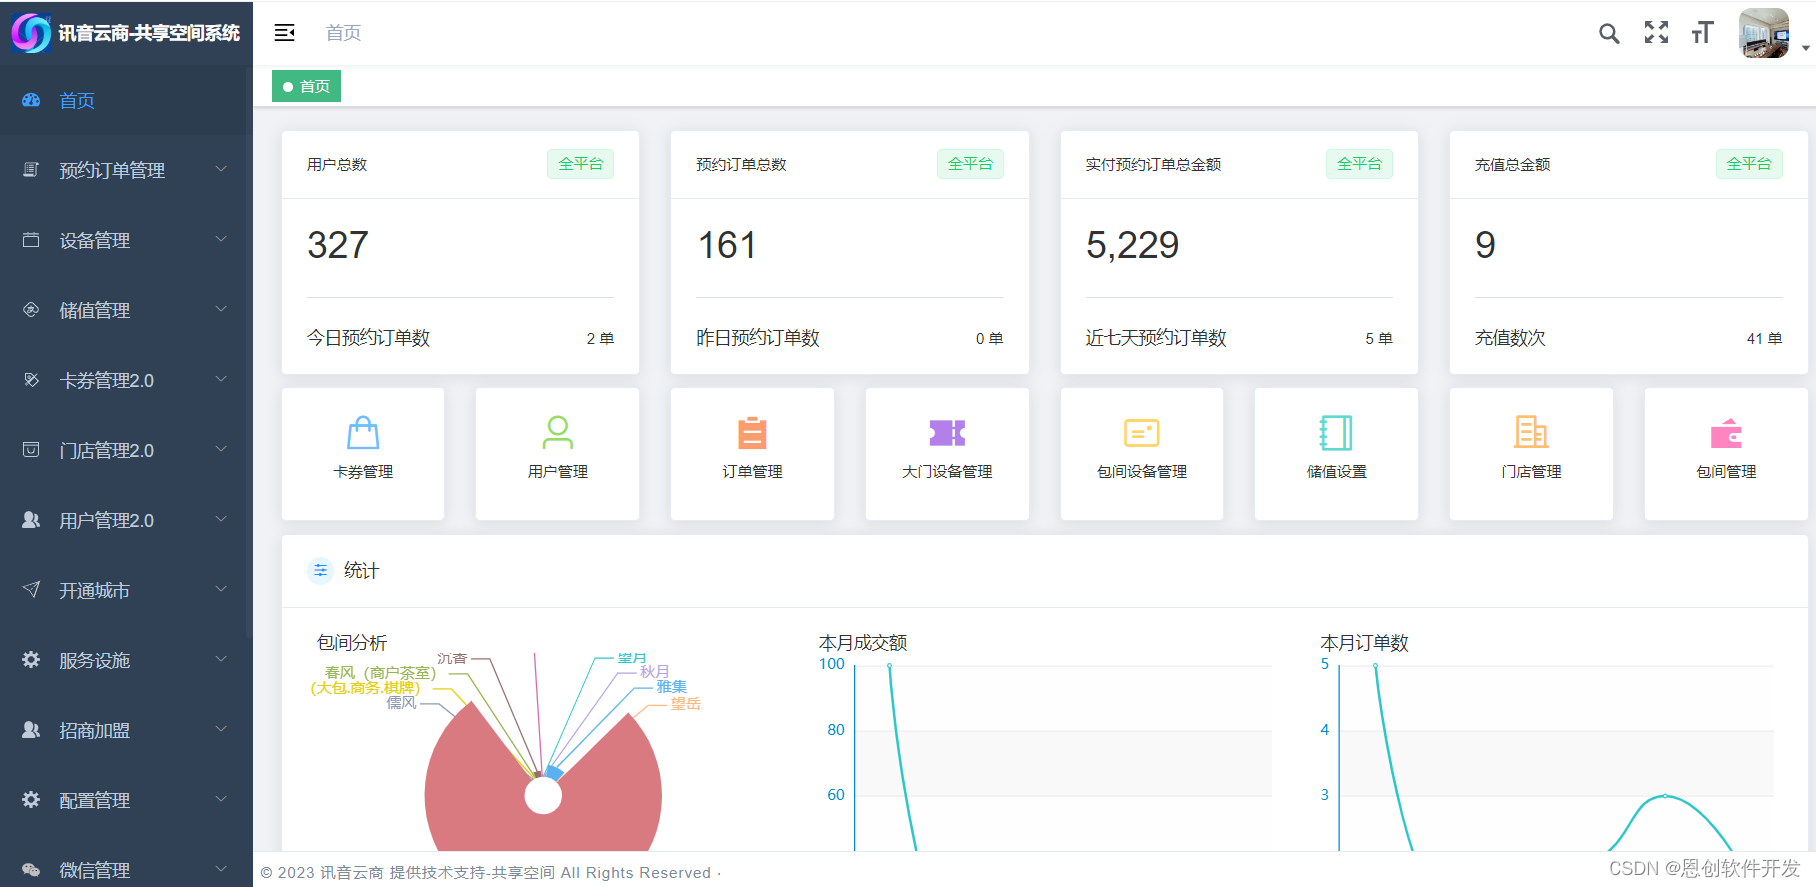This screenshot has width=1816, height=887.
Task: Expand chevron beside 招商加盟
Action: [x=221, y=729]
